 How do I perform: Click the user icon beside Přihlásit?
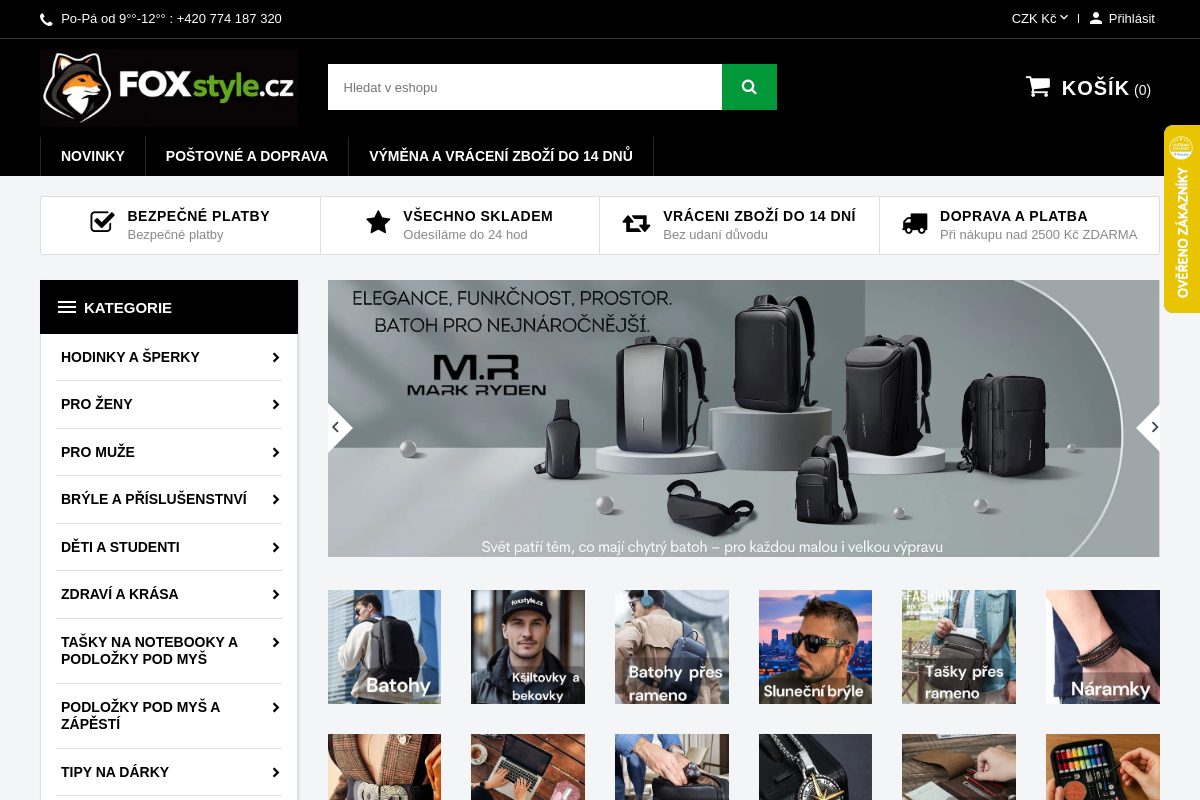pyautogui.click(x=1096, y=18)
